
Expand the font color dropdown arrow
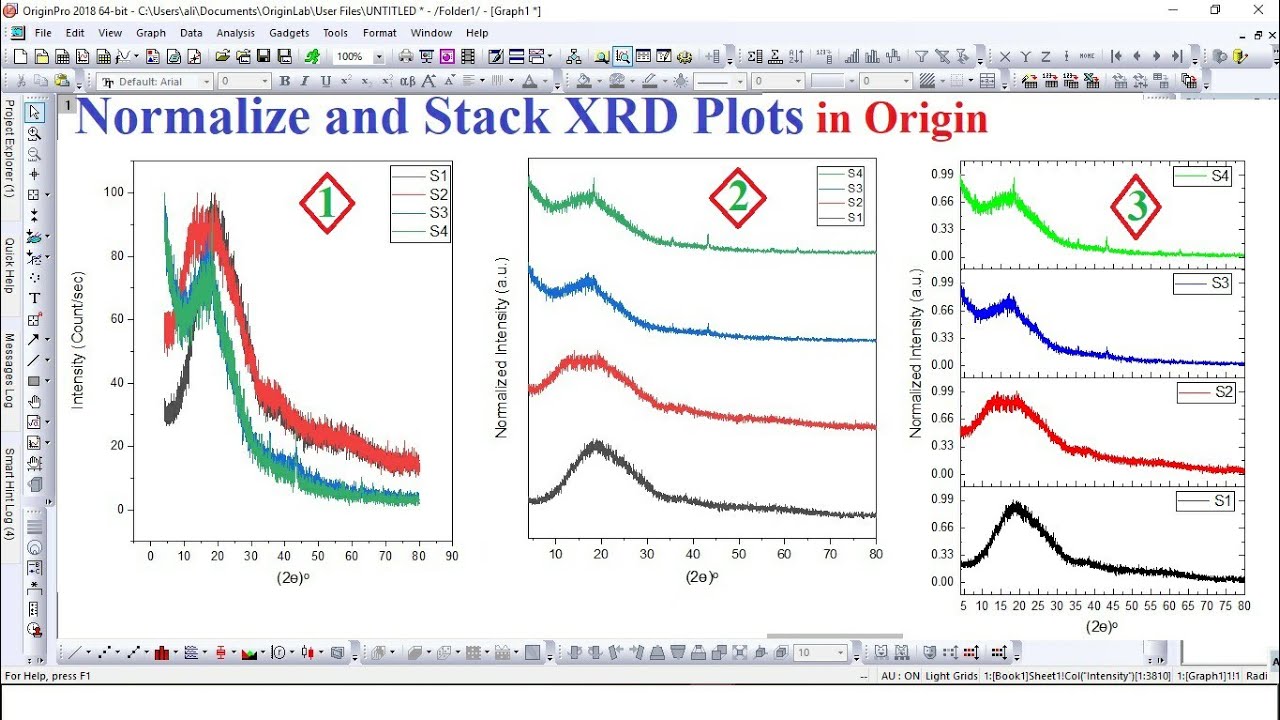click(x=546, y=82)
